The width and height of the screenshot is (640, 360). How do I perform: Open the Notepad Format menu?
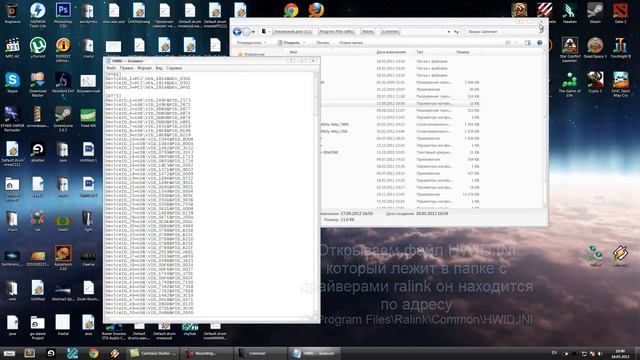coord(144,68)
